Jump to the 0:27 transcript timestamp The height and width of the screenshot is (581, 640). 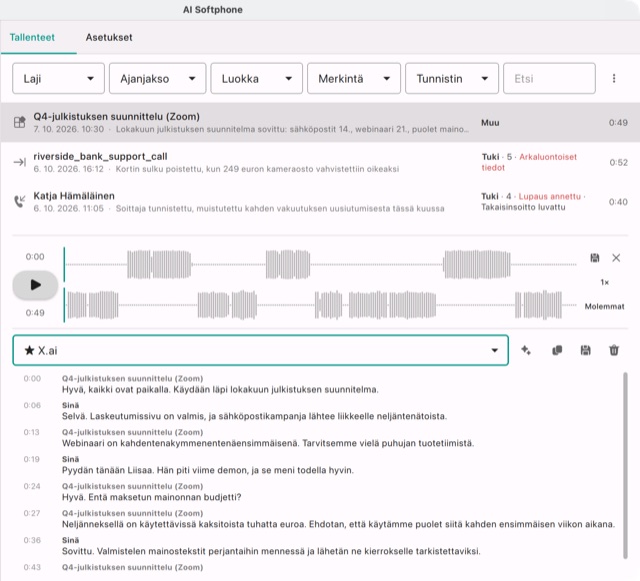click(32, 513)
